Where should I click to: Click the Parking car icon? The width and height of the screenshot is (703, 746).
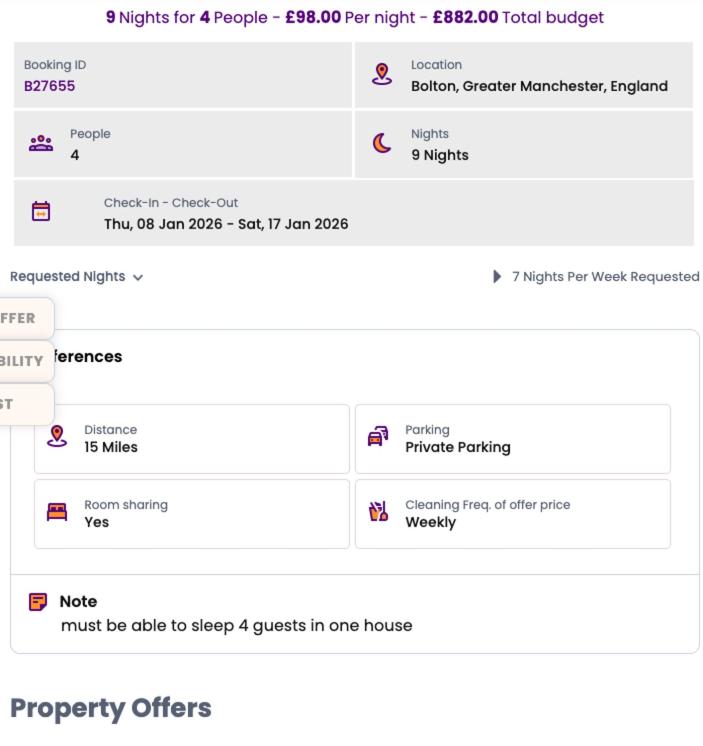[x=379, y=438]
